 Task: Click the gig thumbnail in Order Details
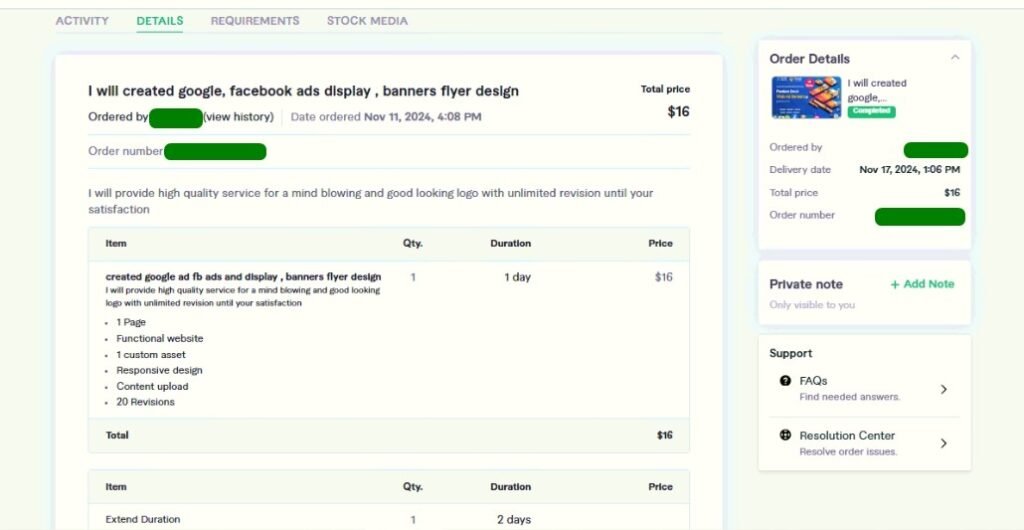[x=806, y=98]
